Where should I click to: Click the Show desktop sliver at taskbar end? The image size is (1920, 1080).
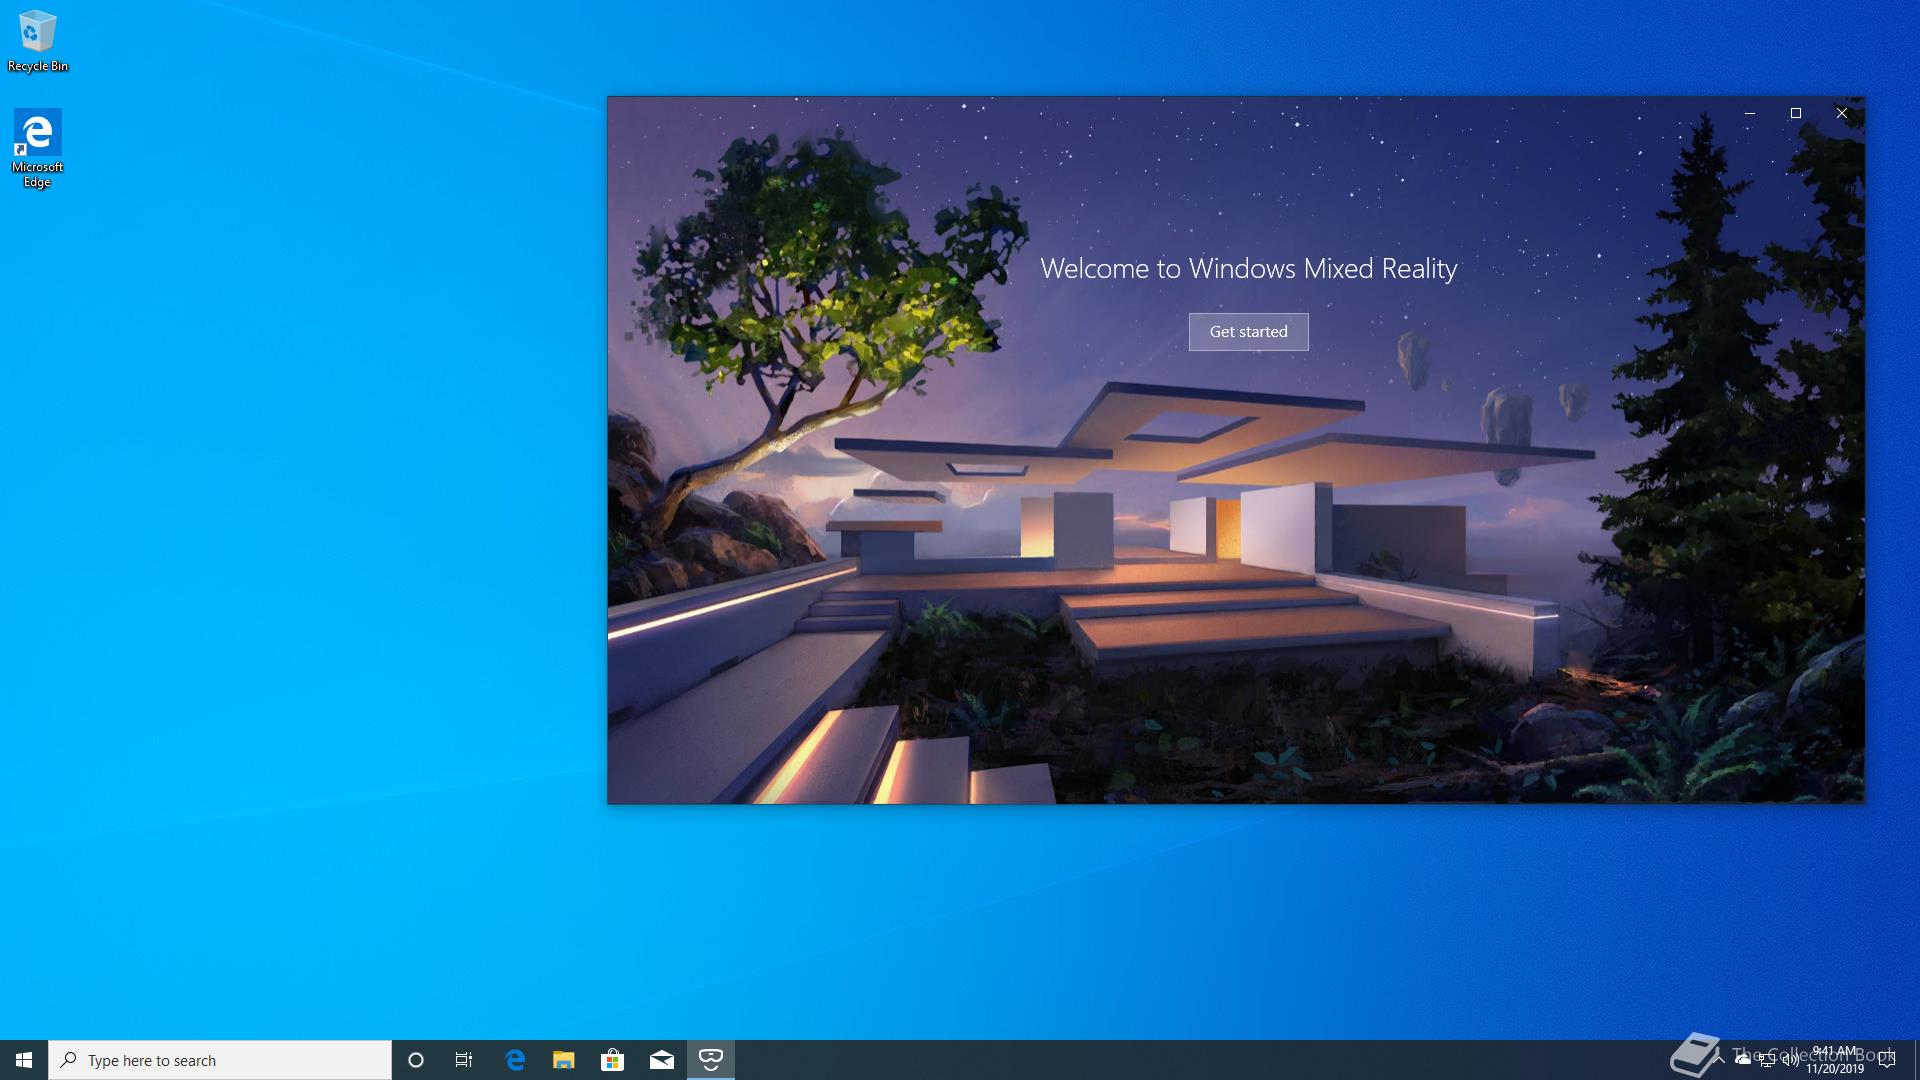(1917, 1060)
